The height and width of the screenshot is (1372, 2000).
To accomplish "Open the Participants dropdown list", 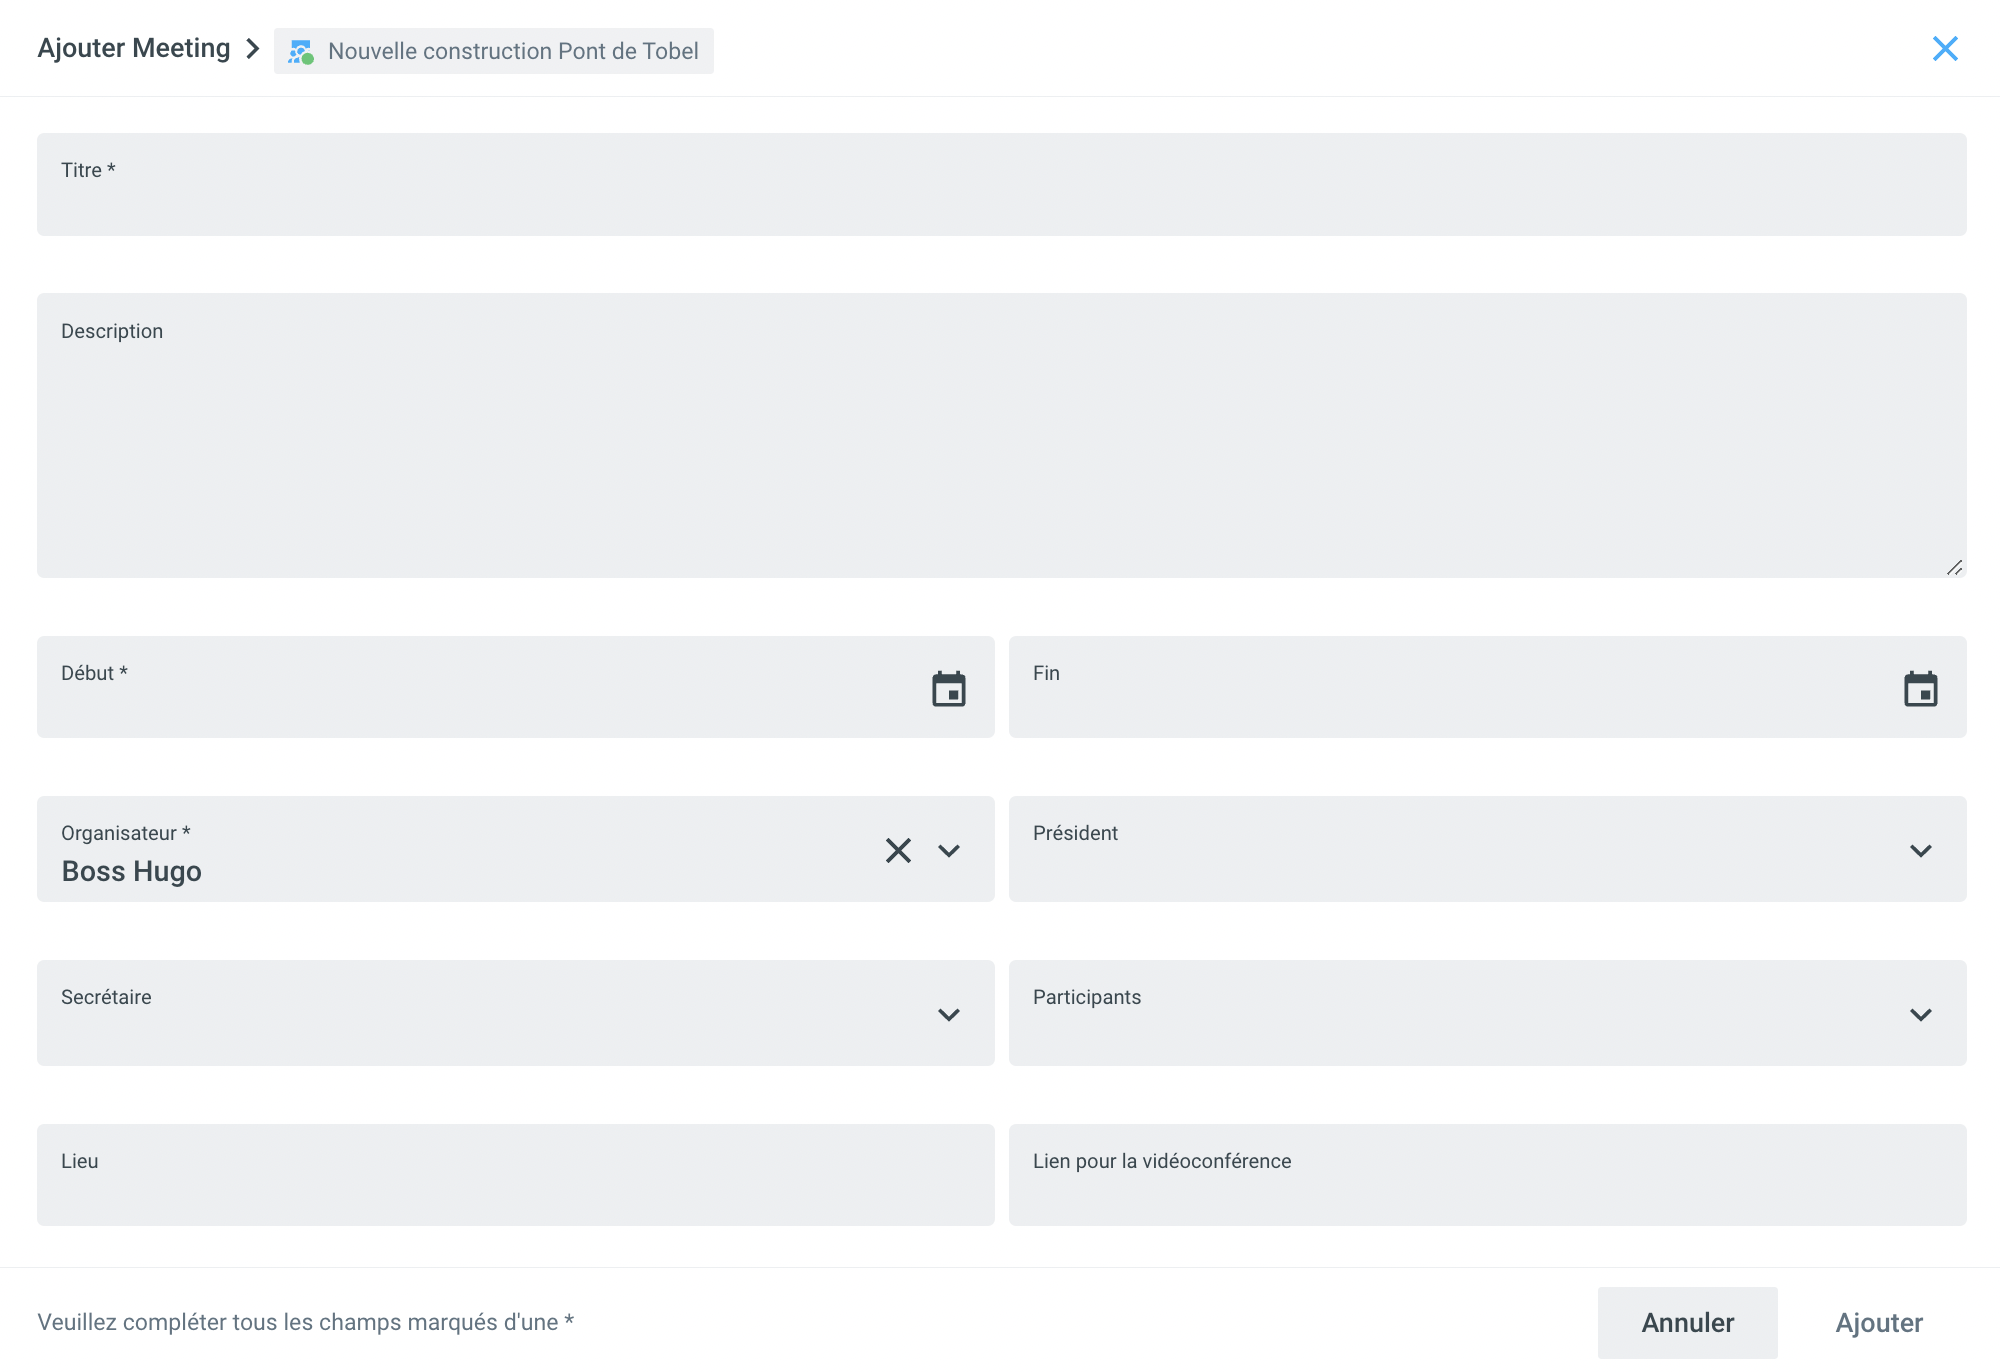I will 1920,1015.
